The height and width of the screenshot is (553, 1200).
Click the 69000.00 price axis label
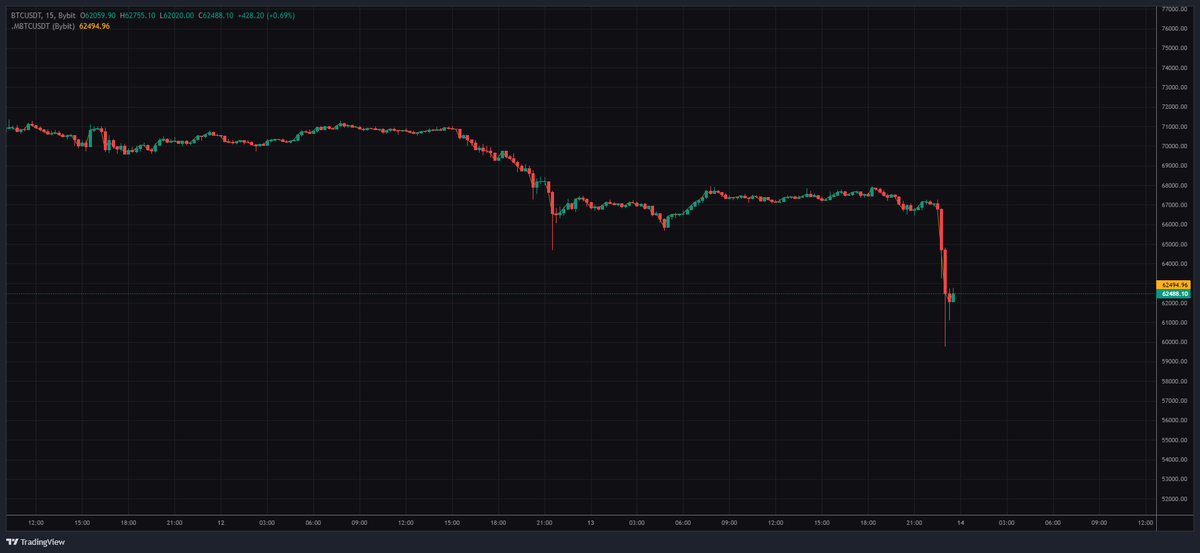point(1174,166)
